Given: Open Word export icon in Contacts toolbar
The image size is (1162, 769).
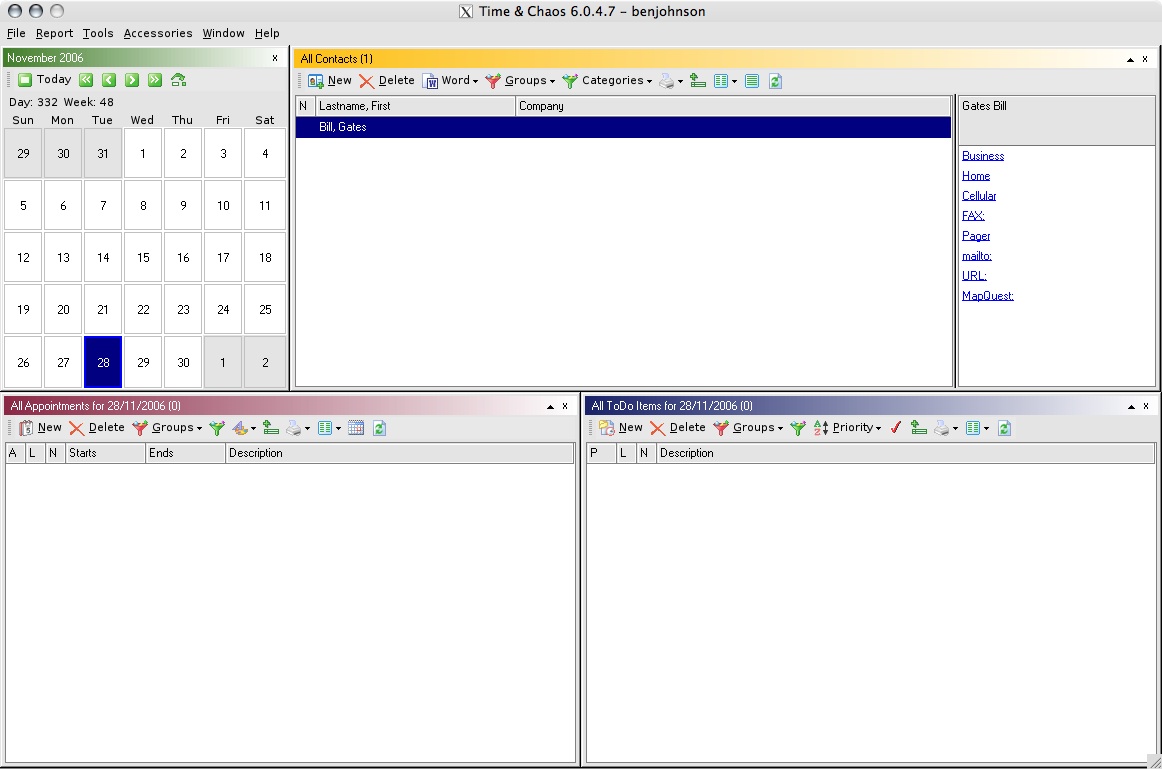Looking at the screenshot, I should click(448, 81).
